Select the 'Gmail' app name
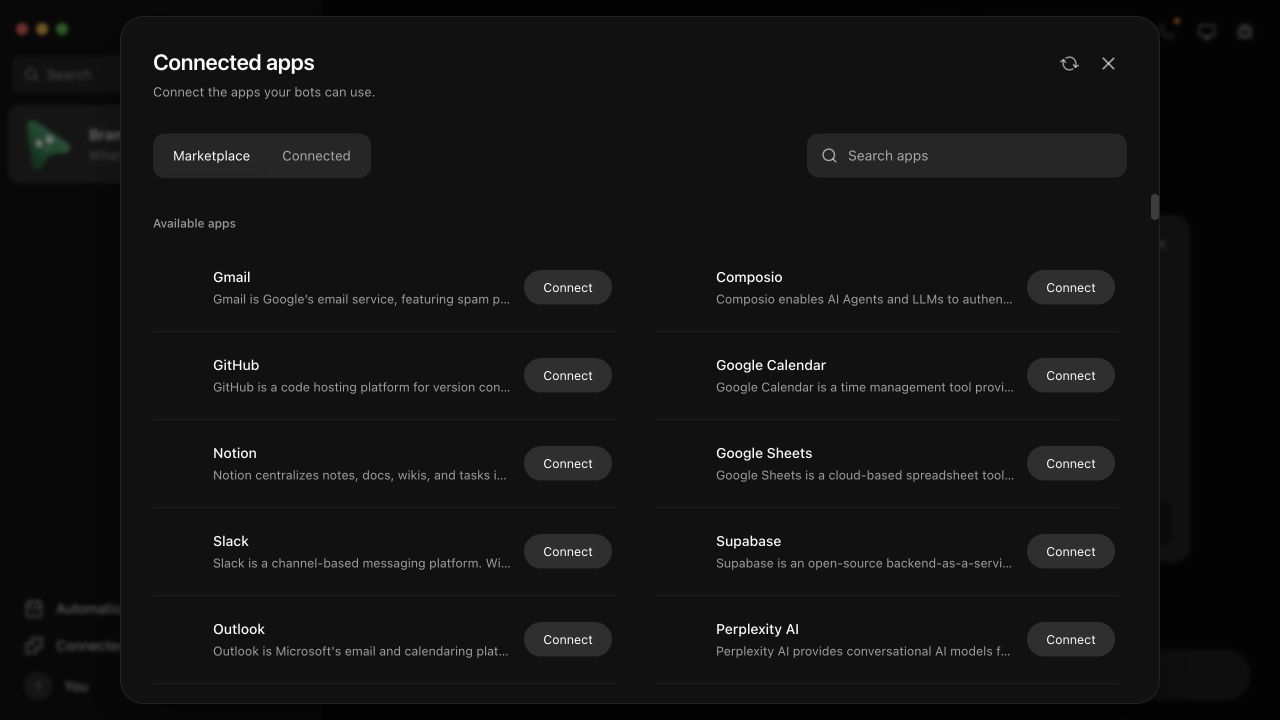The height and width of the screenshot is (720, 1280). tap(232, 277)
